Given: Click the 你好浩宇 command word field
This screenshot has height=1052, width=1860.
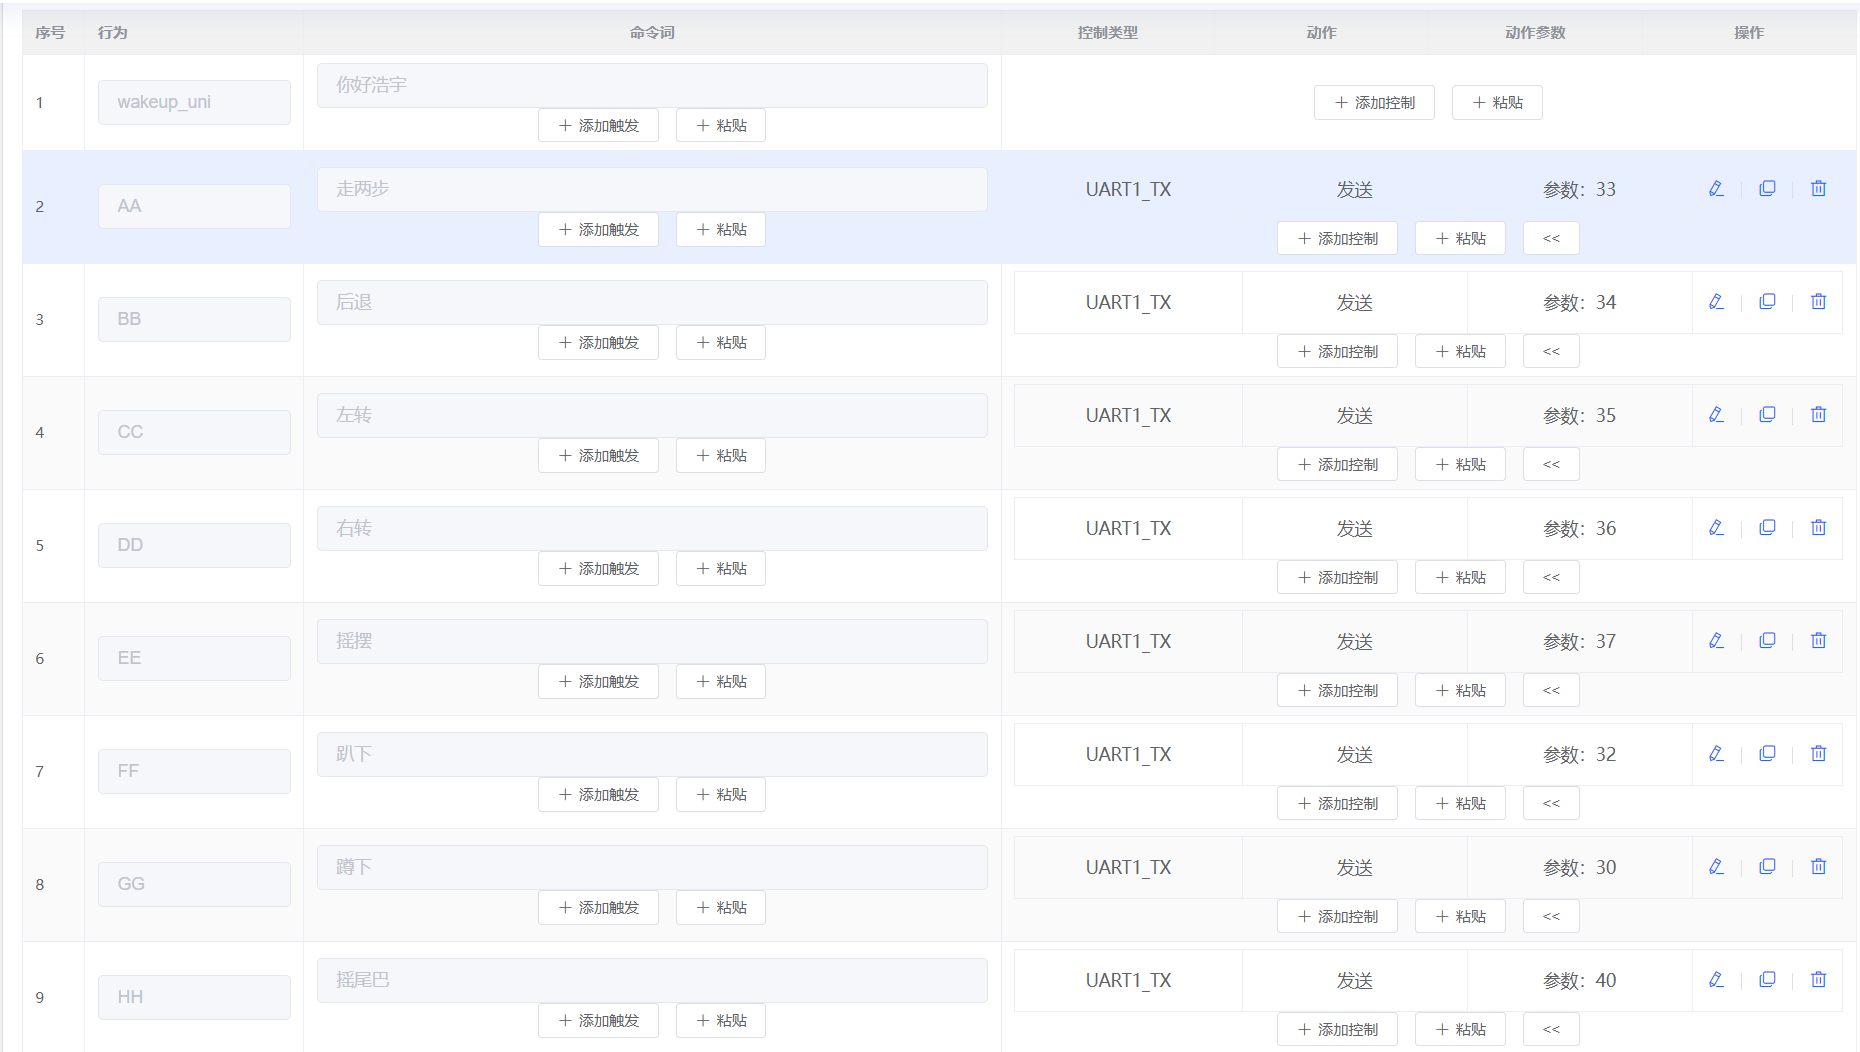Looking at the screenshot, I should click(x=652, y=86).
